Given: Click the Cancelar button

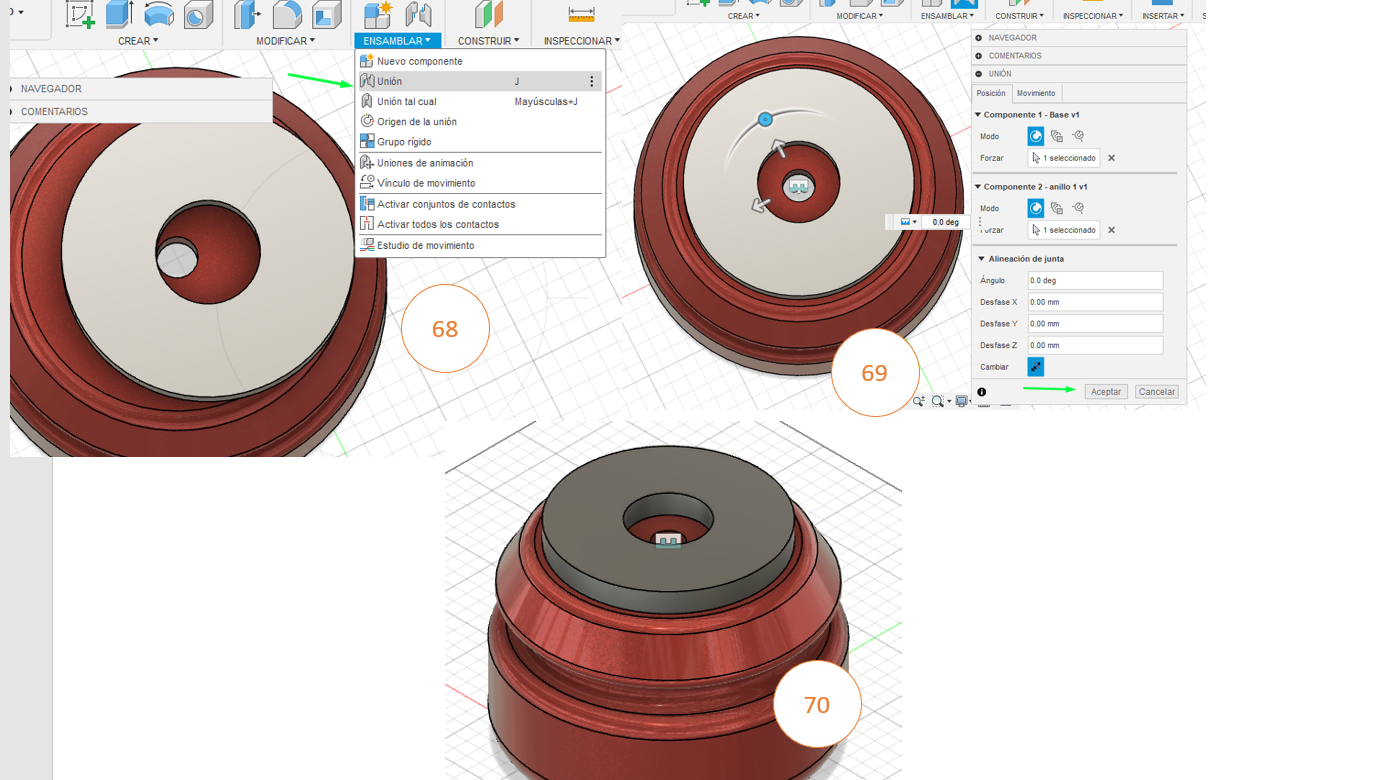Looking at the screenshot, I should point(1157,392).
